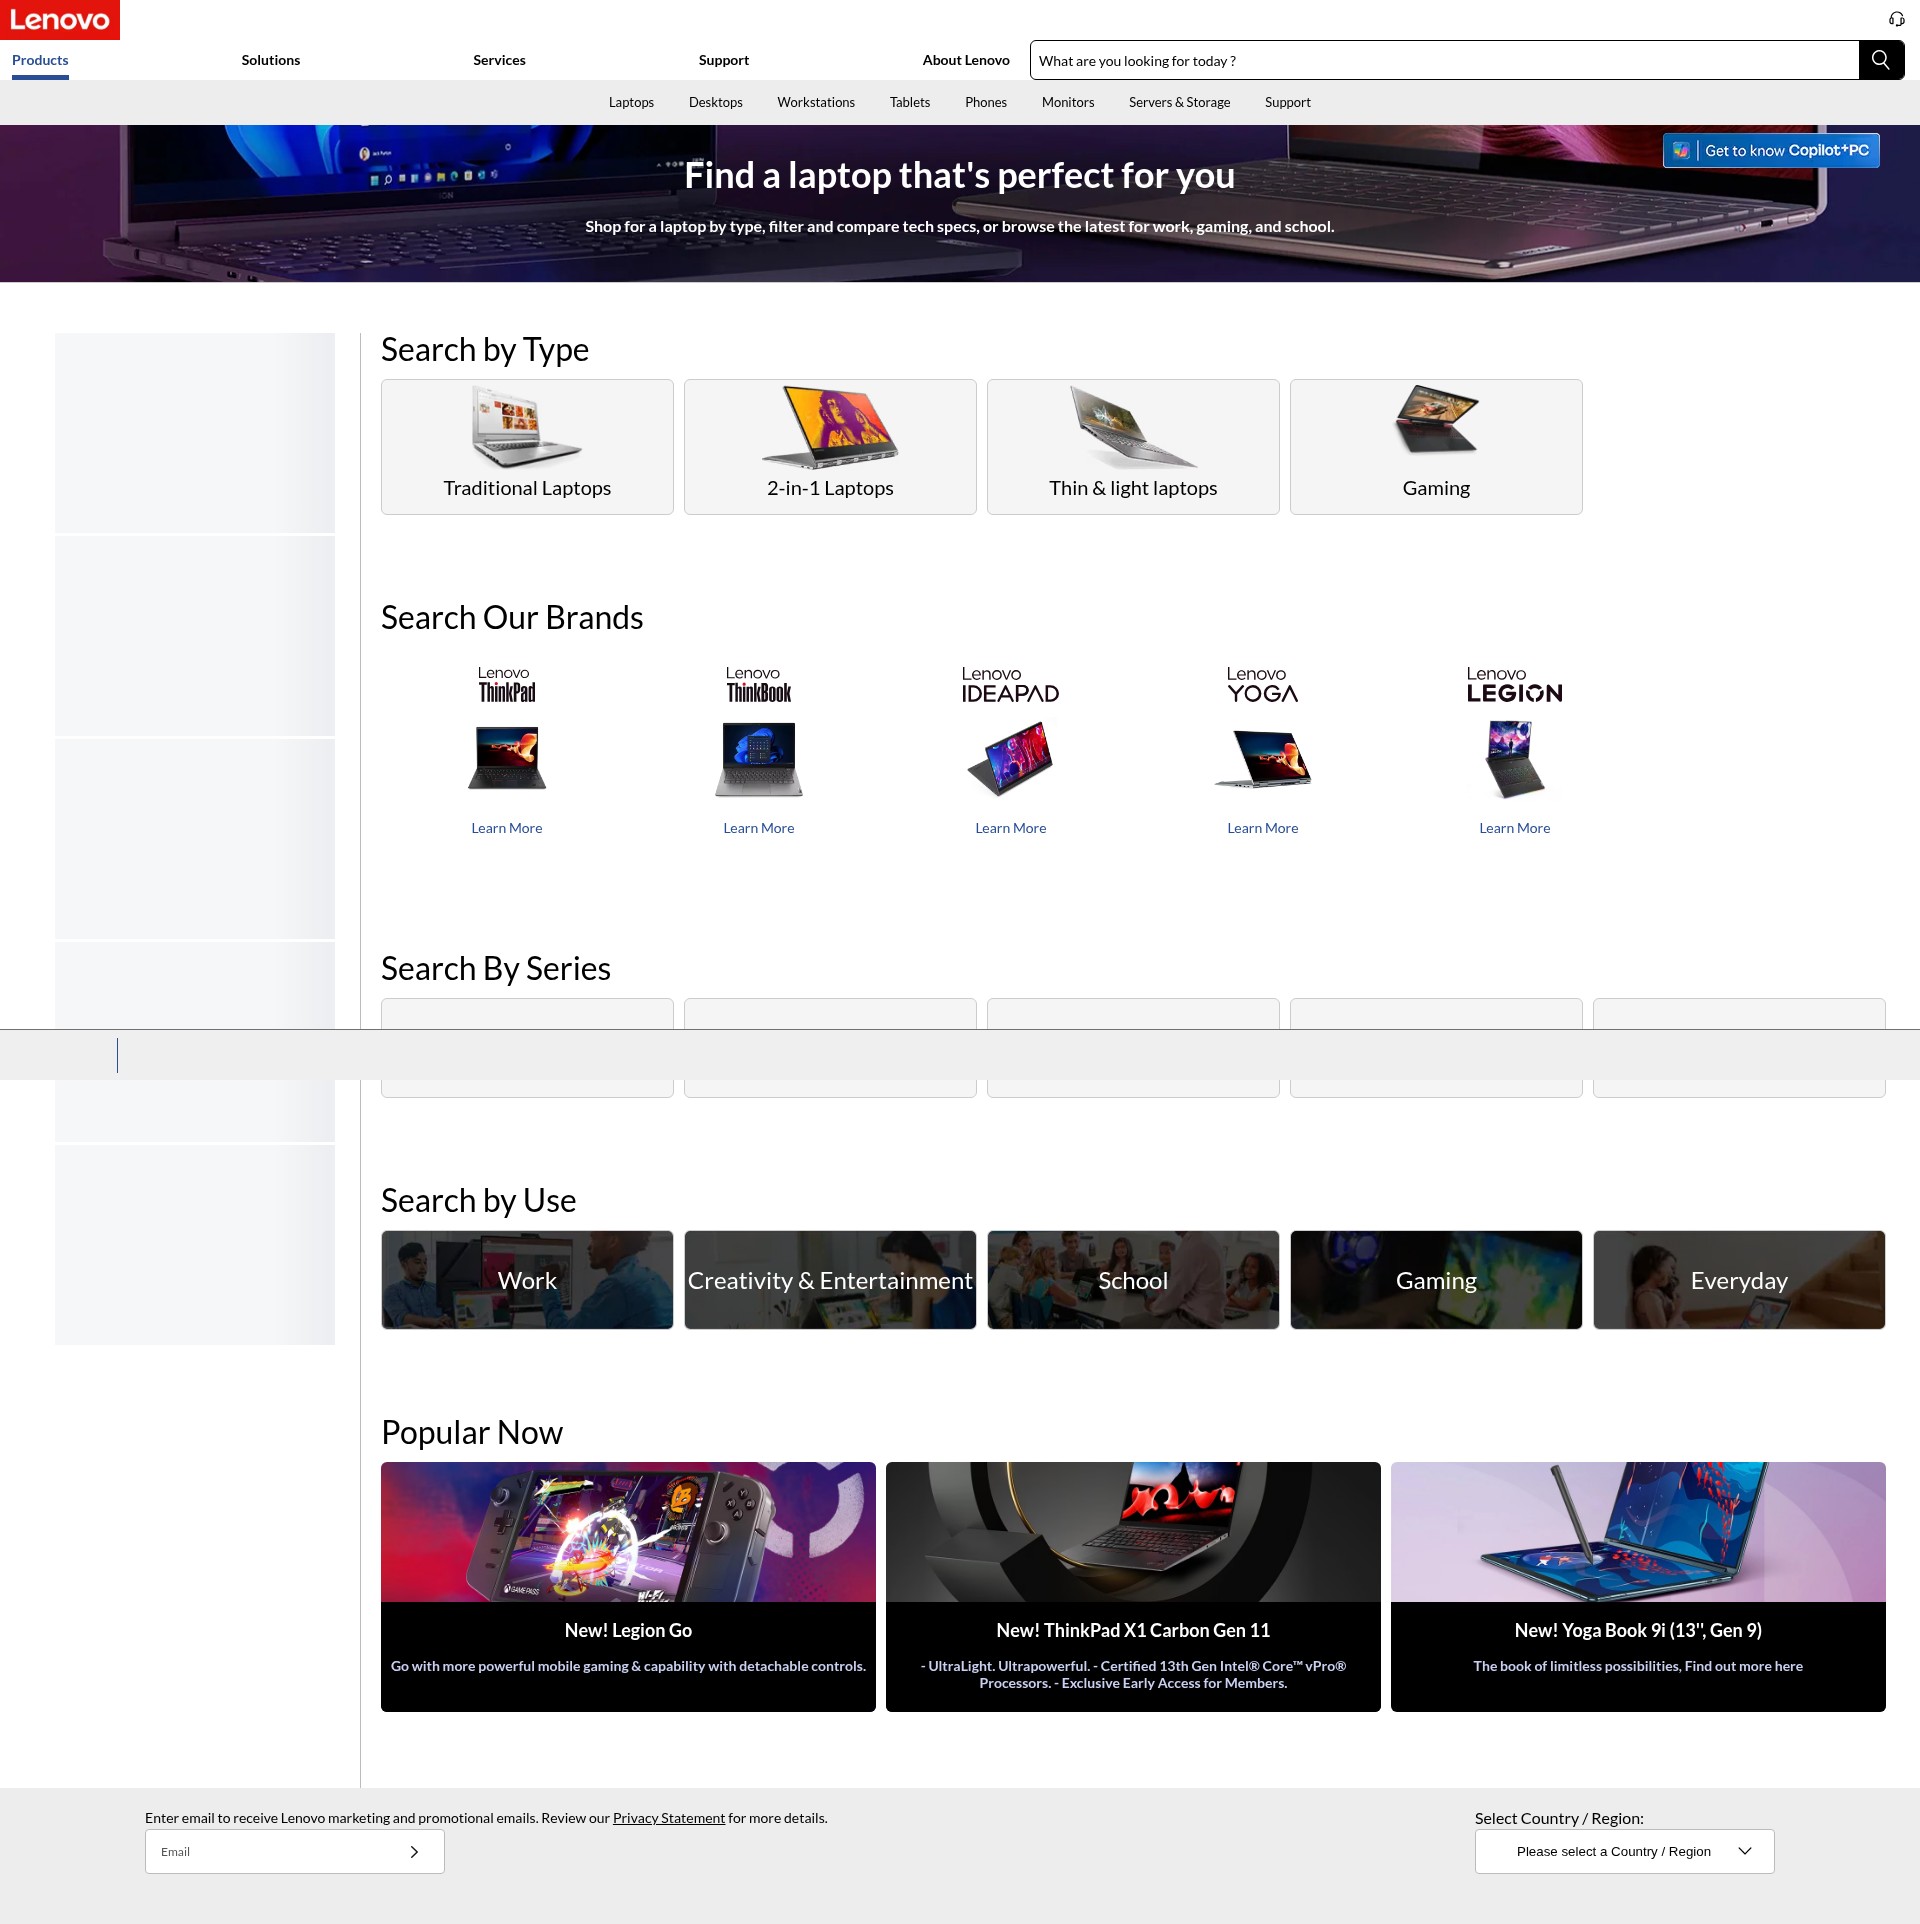
Task: Go to Tablets in the sub-navigation
Action: pos(910,102)
